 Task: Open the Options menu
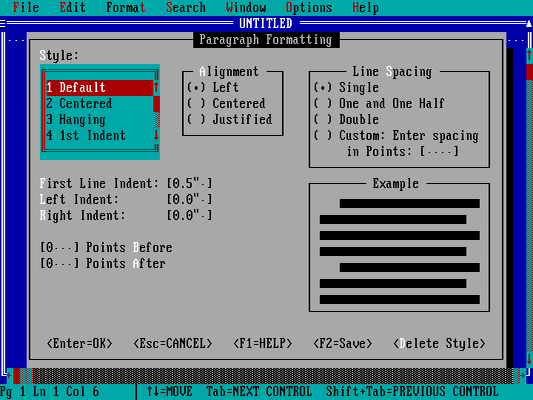point(309,7)
